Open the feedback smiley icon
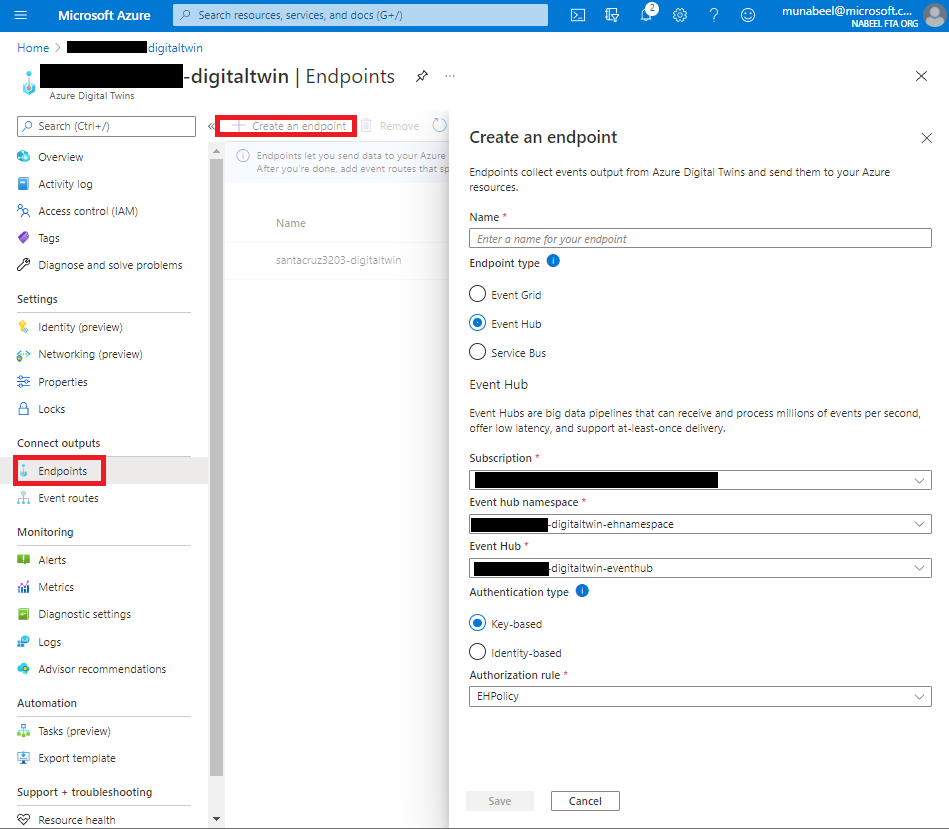The image size is (949, 829). 748,15
